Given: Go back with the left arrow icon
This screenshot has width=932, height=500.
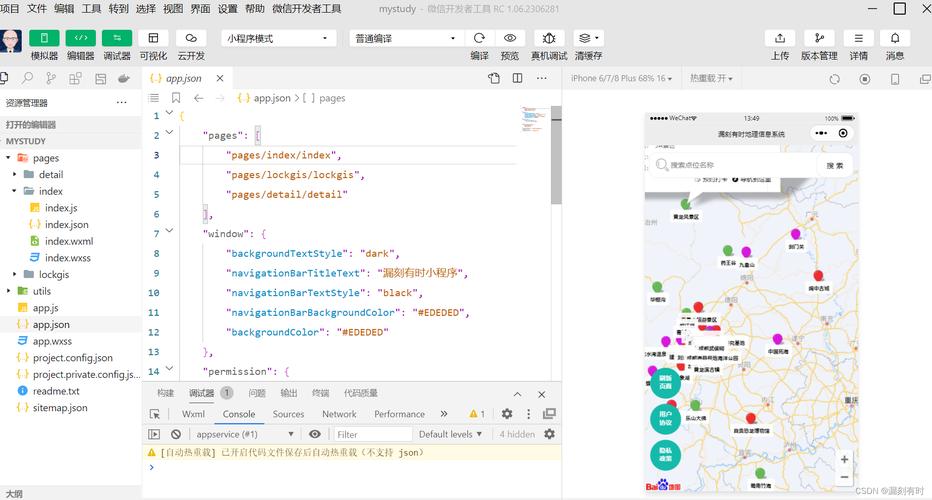Looking at the screenshot, I should click(x=199, y=98).
